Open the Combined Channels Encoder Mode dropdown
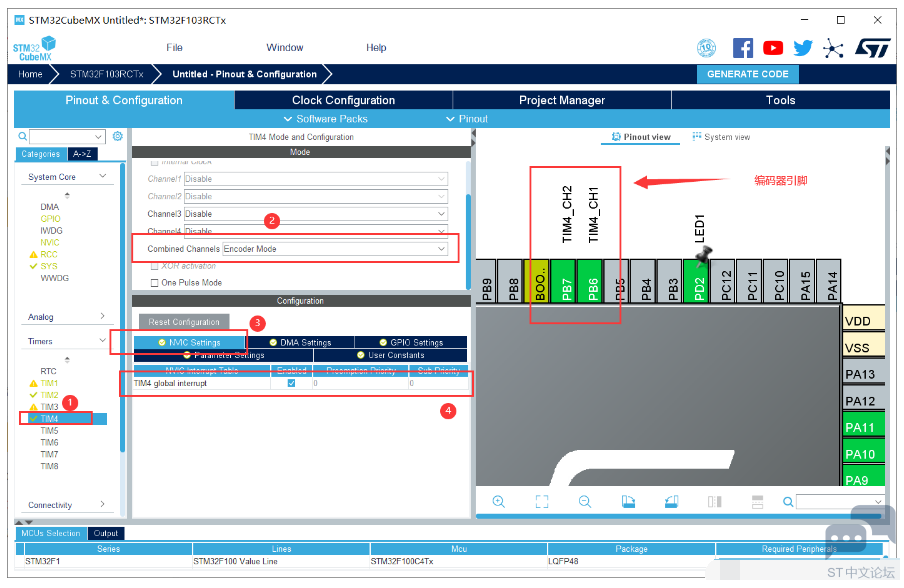Image resolution: width=904 pixels, height=588 pixels. pos(335,248)
